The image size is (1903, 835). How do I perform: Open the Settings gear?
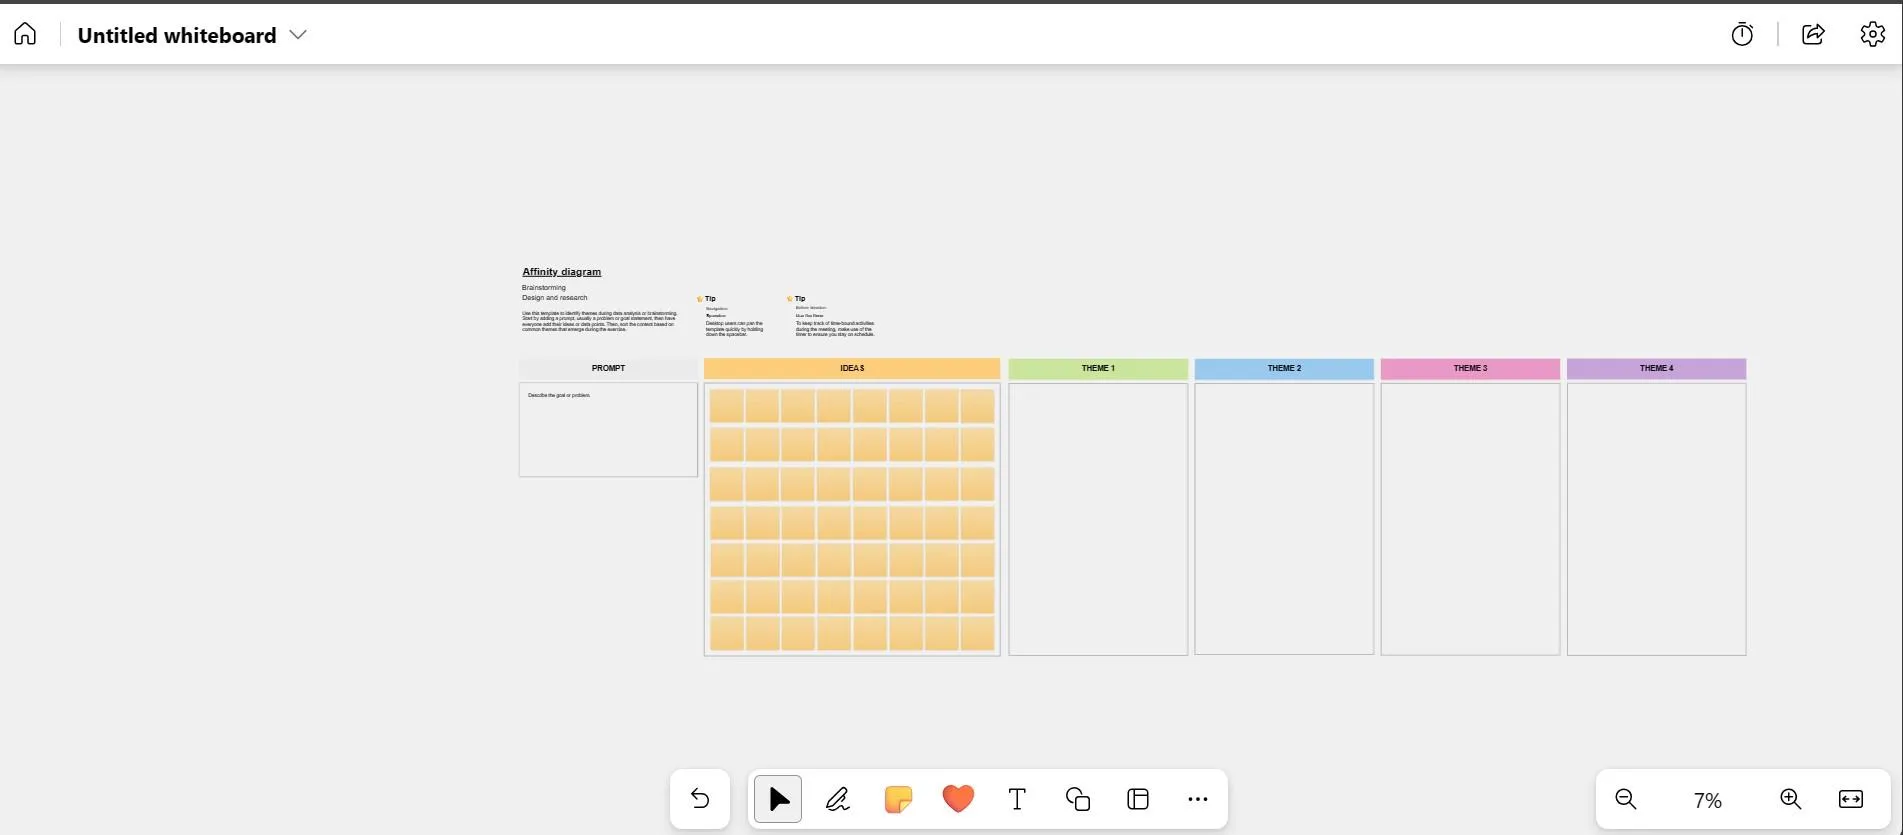tap(1872, 34)
